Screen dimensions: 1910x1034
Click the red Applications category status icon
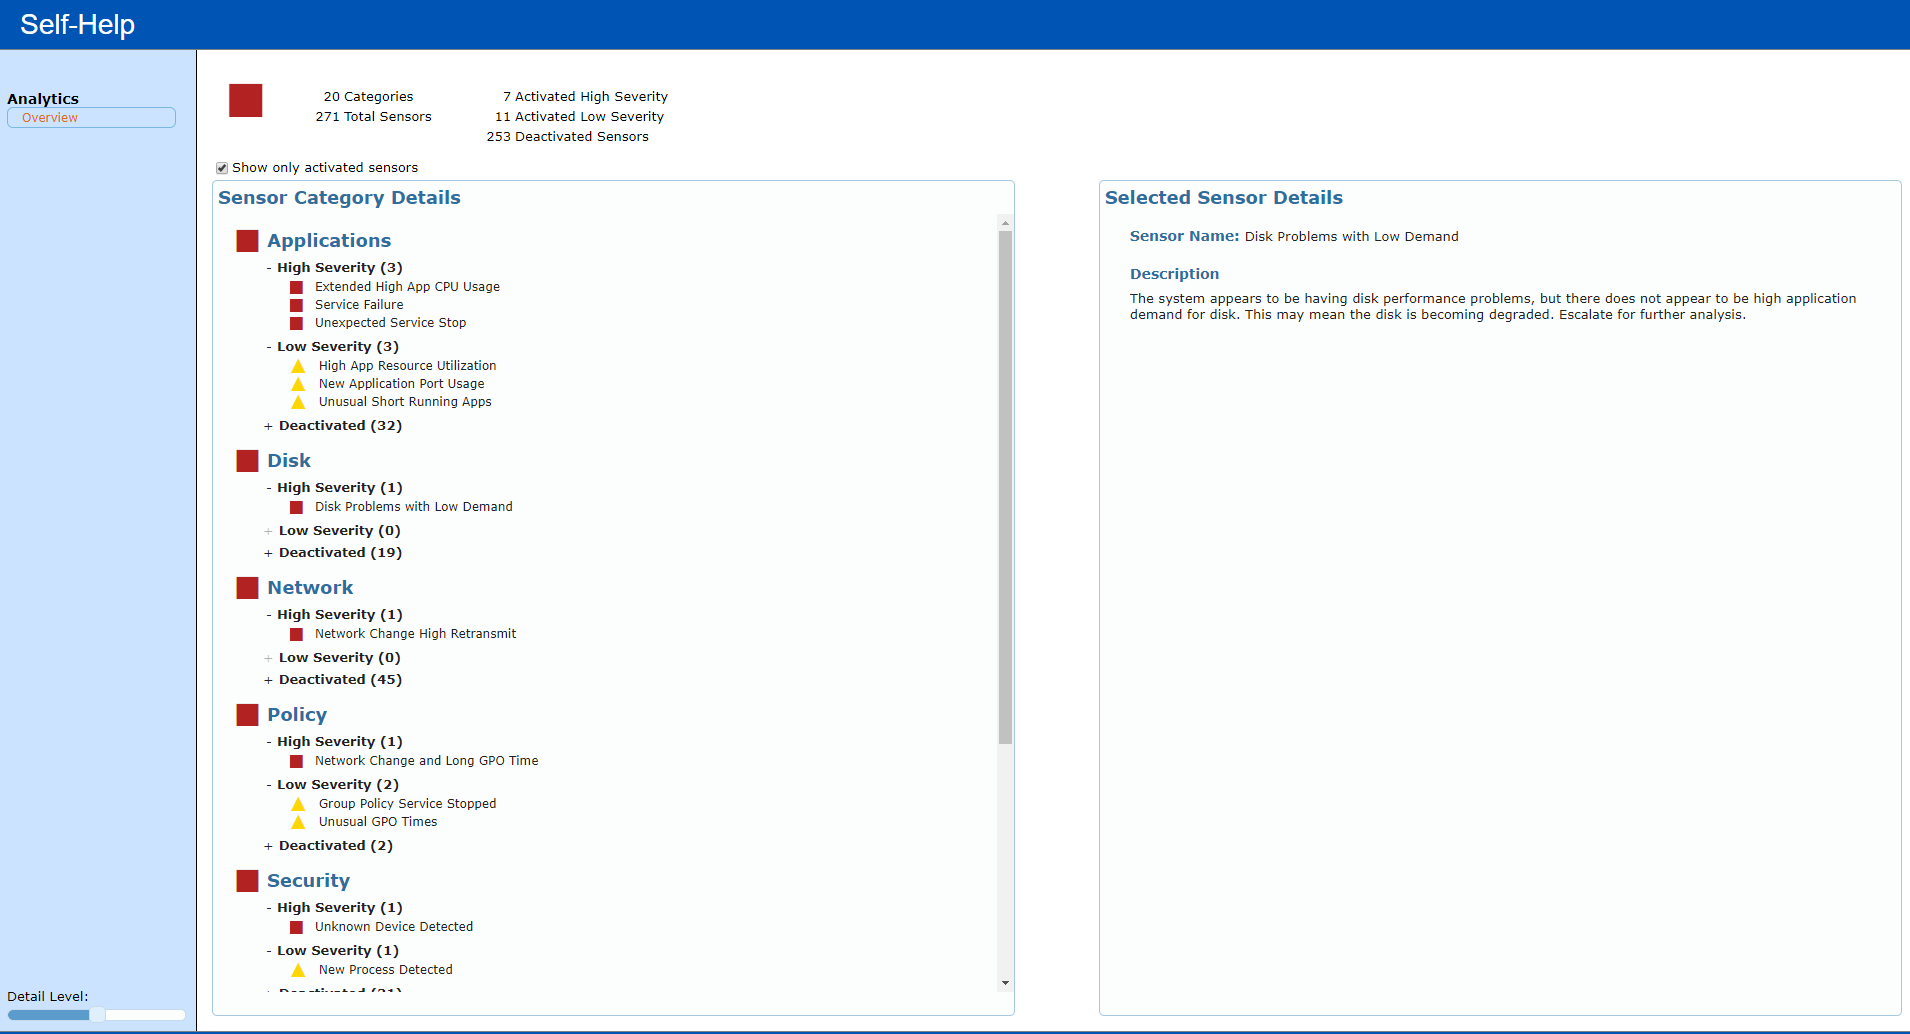(247, 241)
